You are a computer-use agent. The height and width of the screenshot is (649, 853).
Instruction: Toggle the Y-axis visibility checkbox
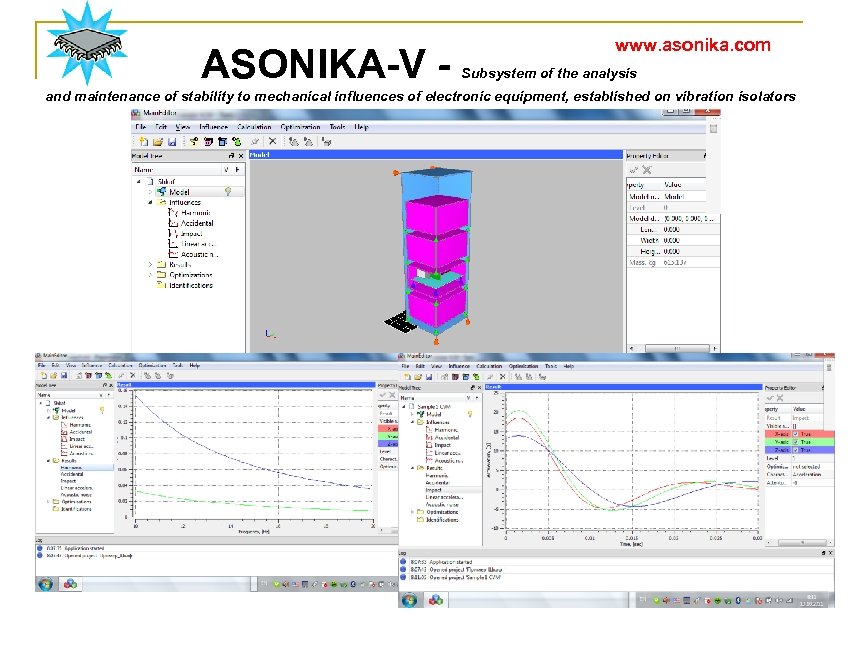point(796,442)
